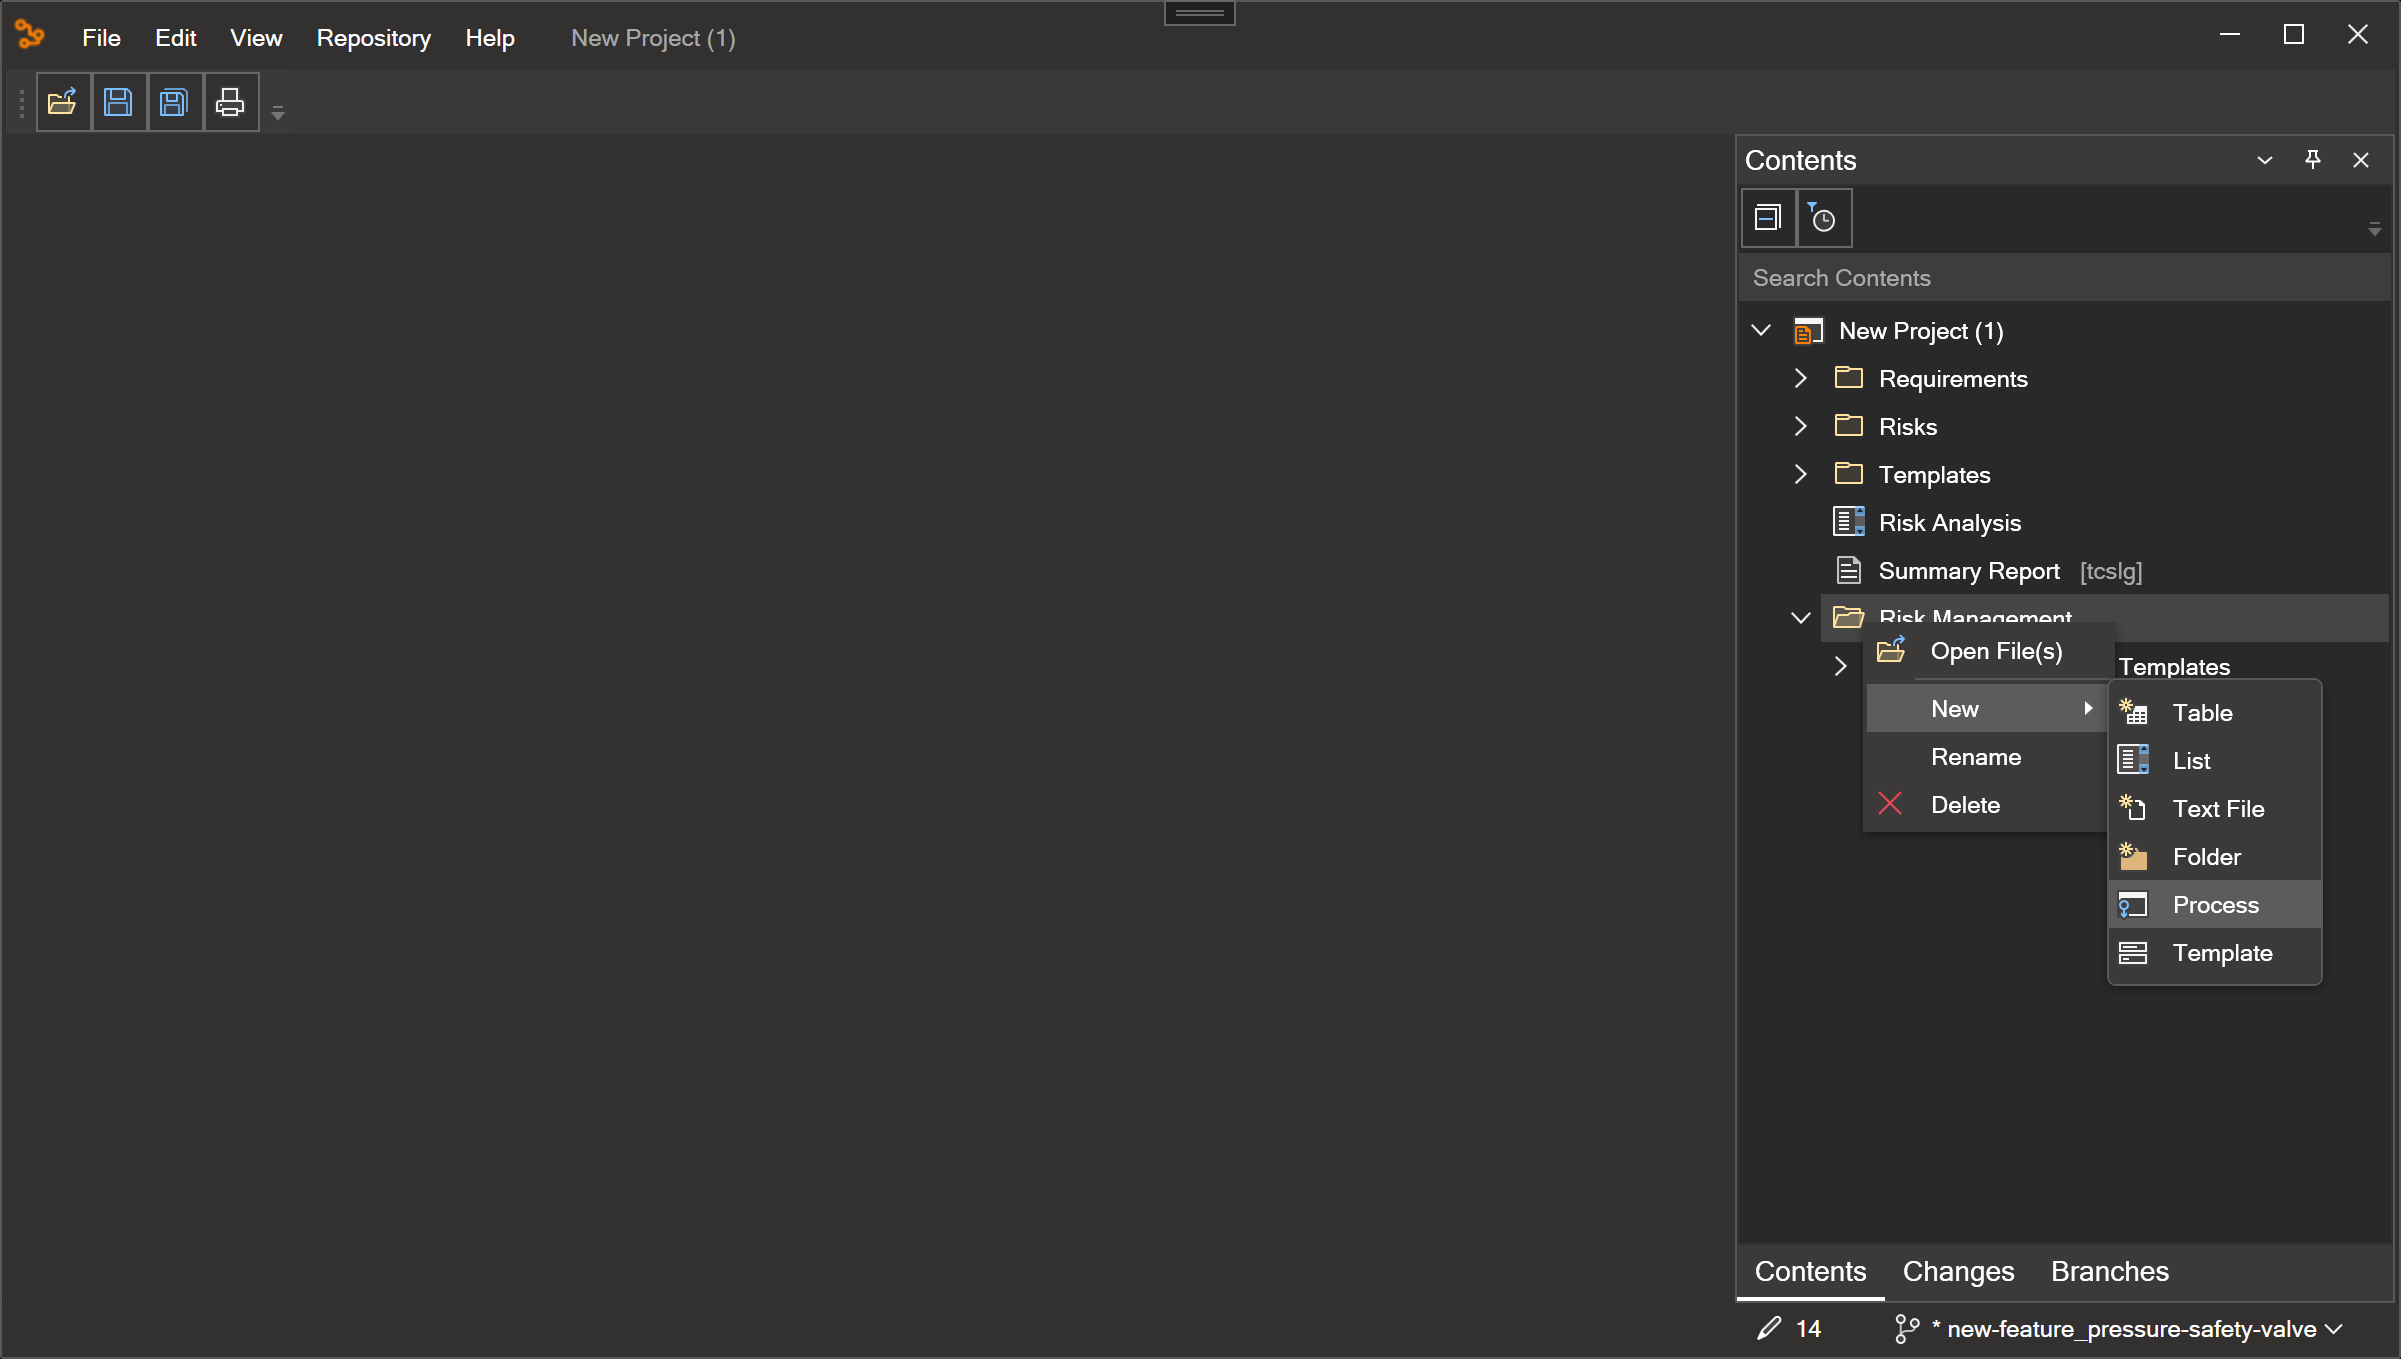This screenshot has height=1359, width=2401.
Task: Switch to the Branches tab
Action: tap(2110, 1272)
